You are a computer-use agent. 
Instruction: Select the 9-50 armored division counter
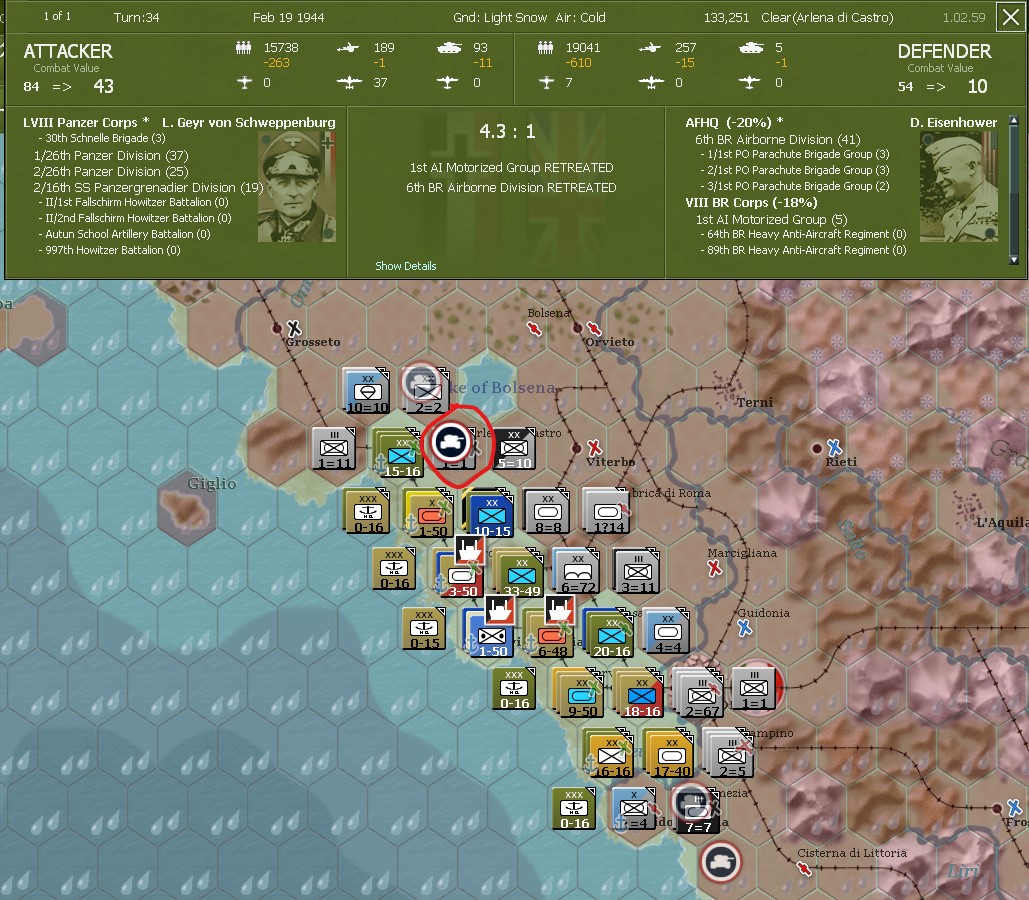point(579,693)
